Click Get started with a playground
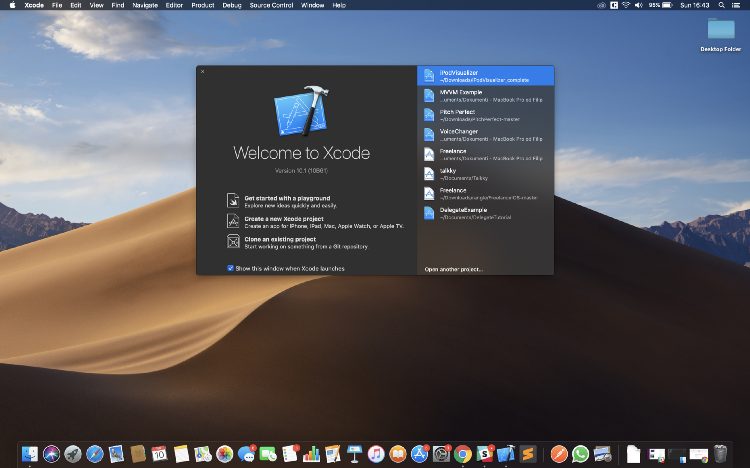Image resolution: width=750 pixels, height=468 pixels. coord(287,198)
